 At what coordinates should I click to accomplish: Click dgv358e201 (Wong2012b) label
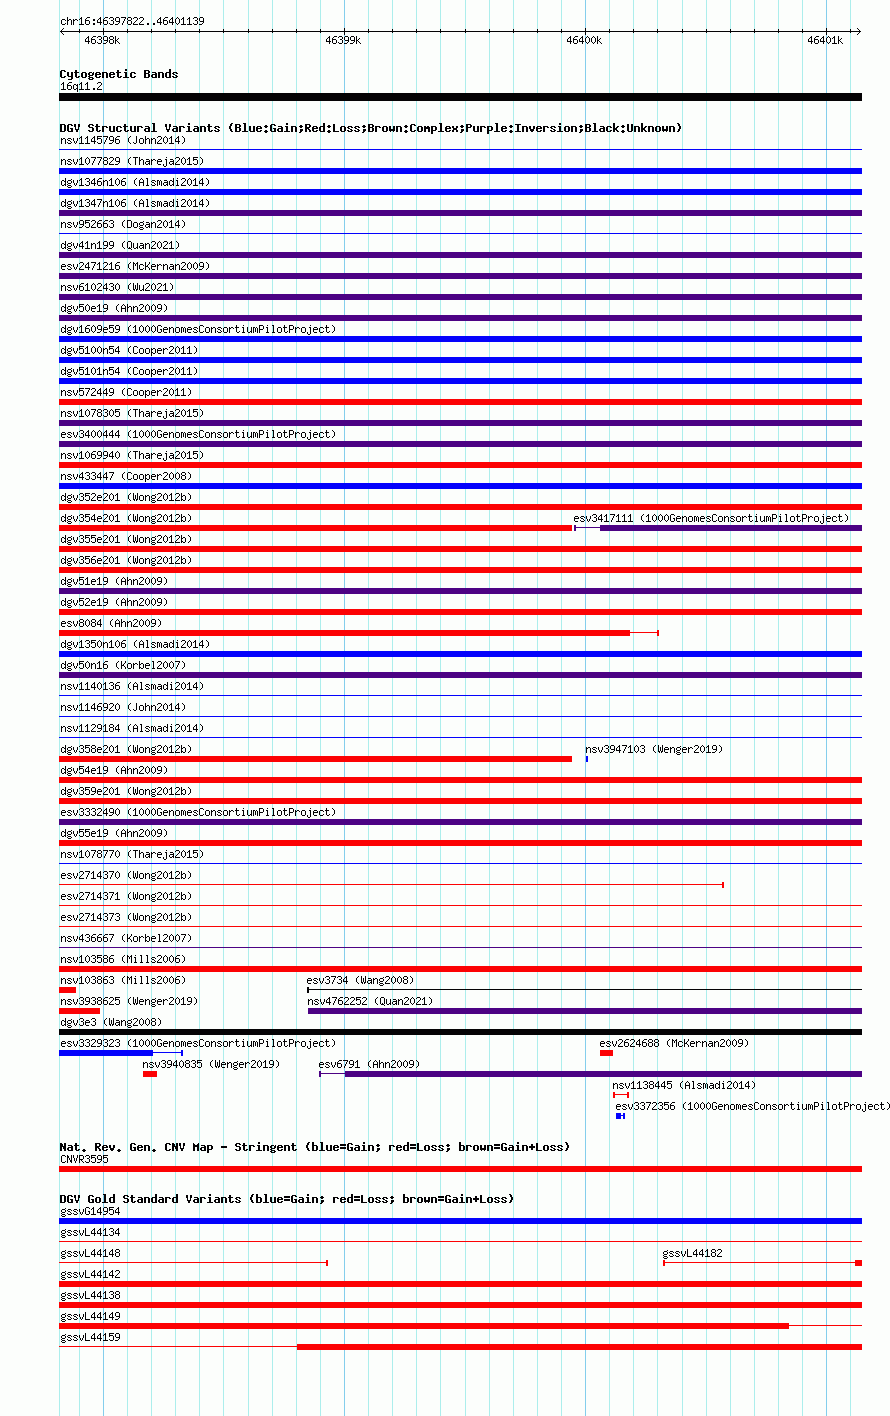click(126, 749)
